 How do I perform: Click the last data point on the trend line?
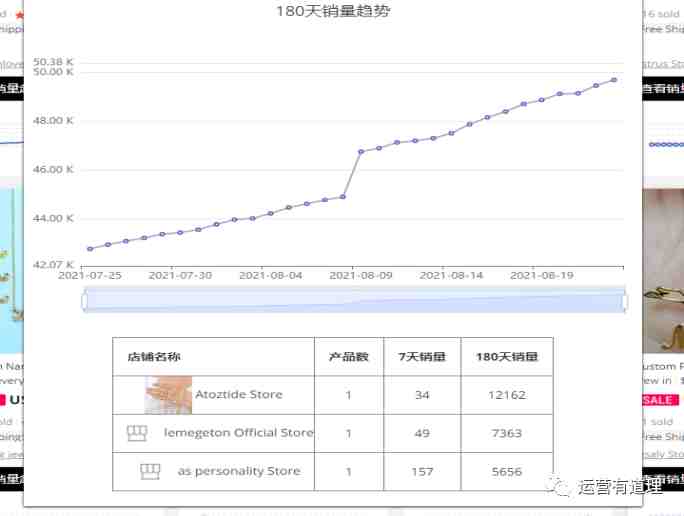[x=614, y=80]
